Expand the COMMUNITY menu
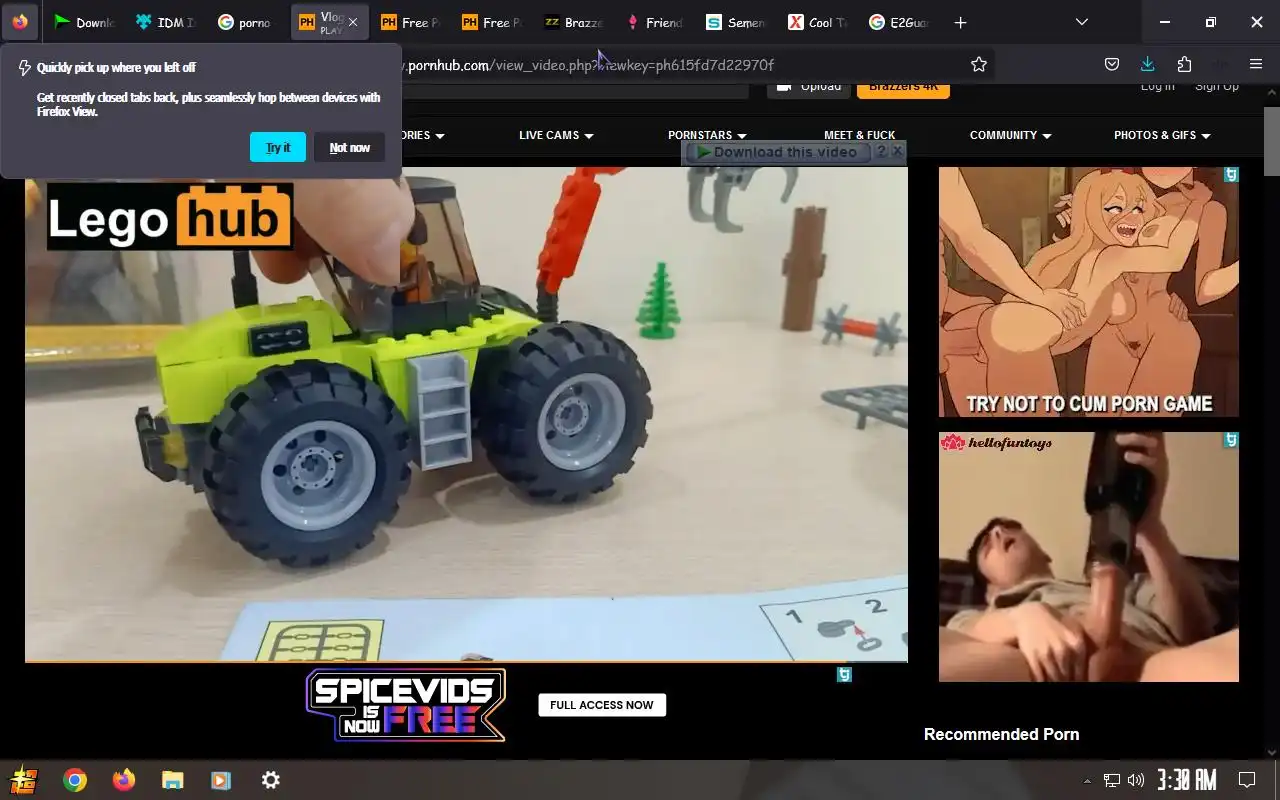This screenshot has height=800, width=1280. click(1010, 135)
